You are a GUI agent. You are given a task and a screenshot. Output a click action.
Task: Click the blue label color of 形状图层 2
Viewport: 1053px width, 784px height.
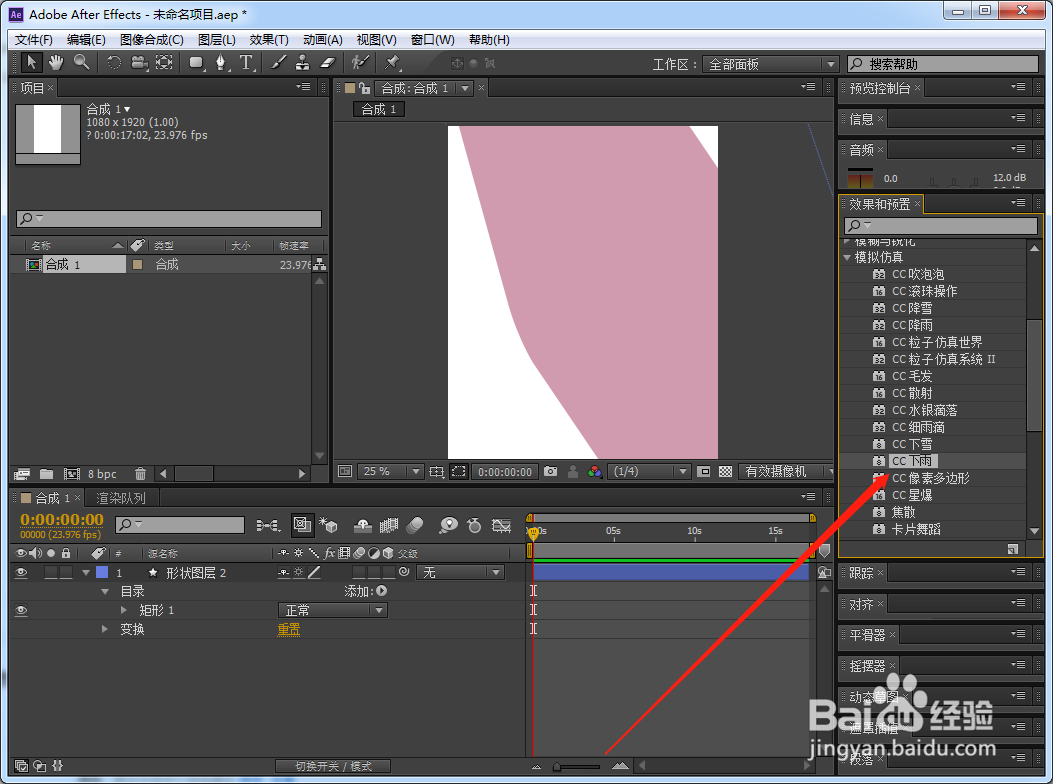click(x=102, y=572)
